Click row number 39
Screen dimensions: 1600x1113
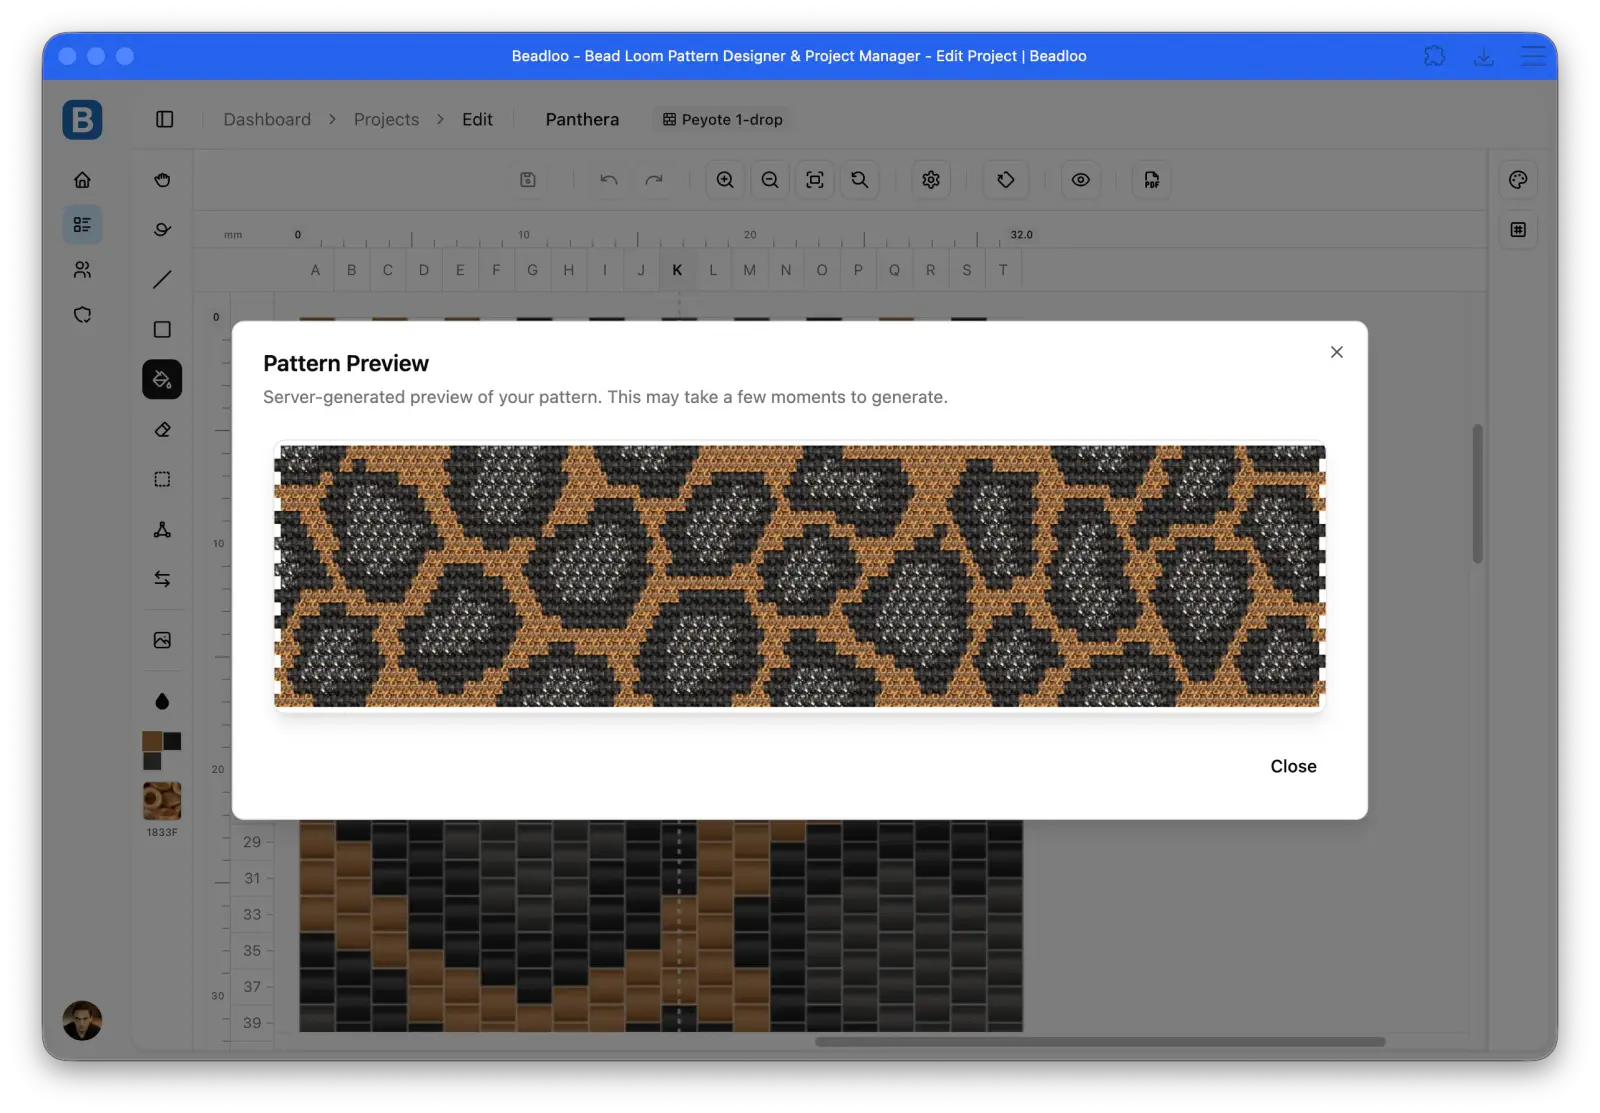pyautogui.click(x=252, y=1023)
